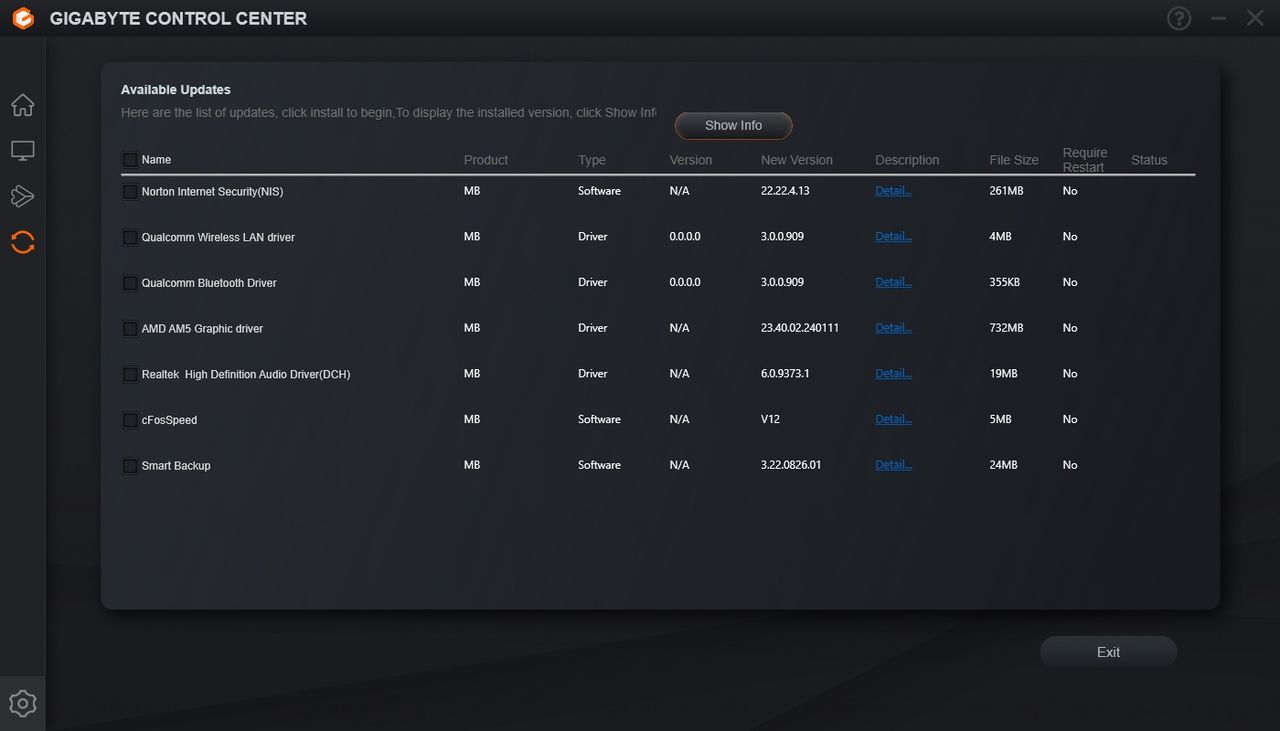This screenshot has height=731, width=1280.
Task: Open the monitor display section icon
Action: [x=22, y=151]
